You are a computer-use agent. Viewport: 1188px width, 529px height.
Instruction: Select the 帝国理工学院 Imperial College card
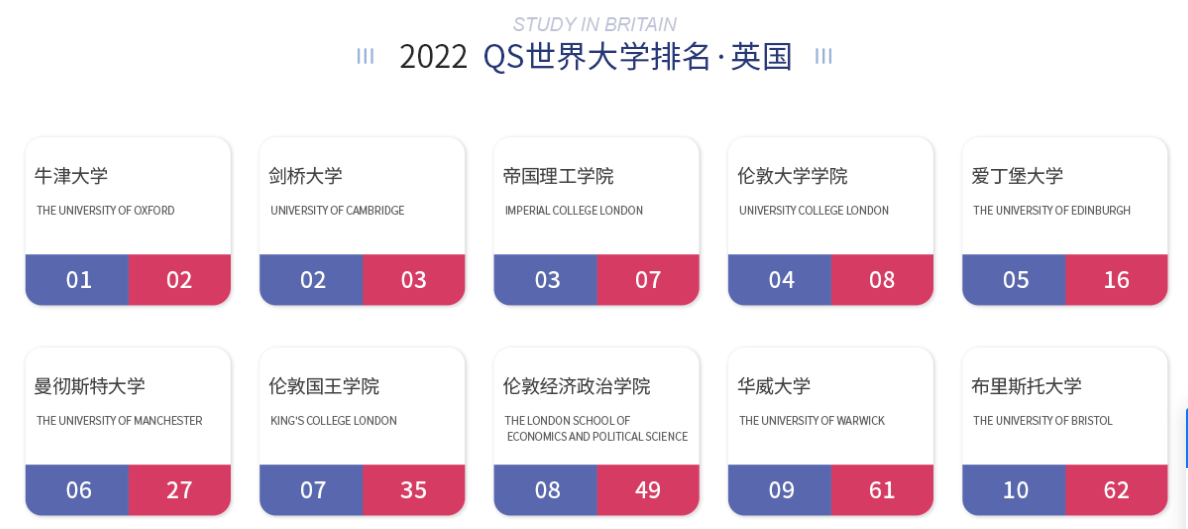click(596, 221)
